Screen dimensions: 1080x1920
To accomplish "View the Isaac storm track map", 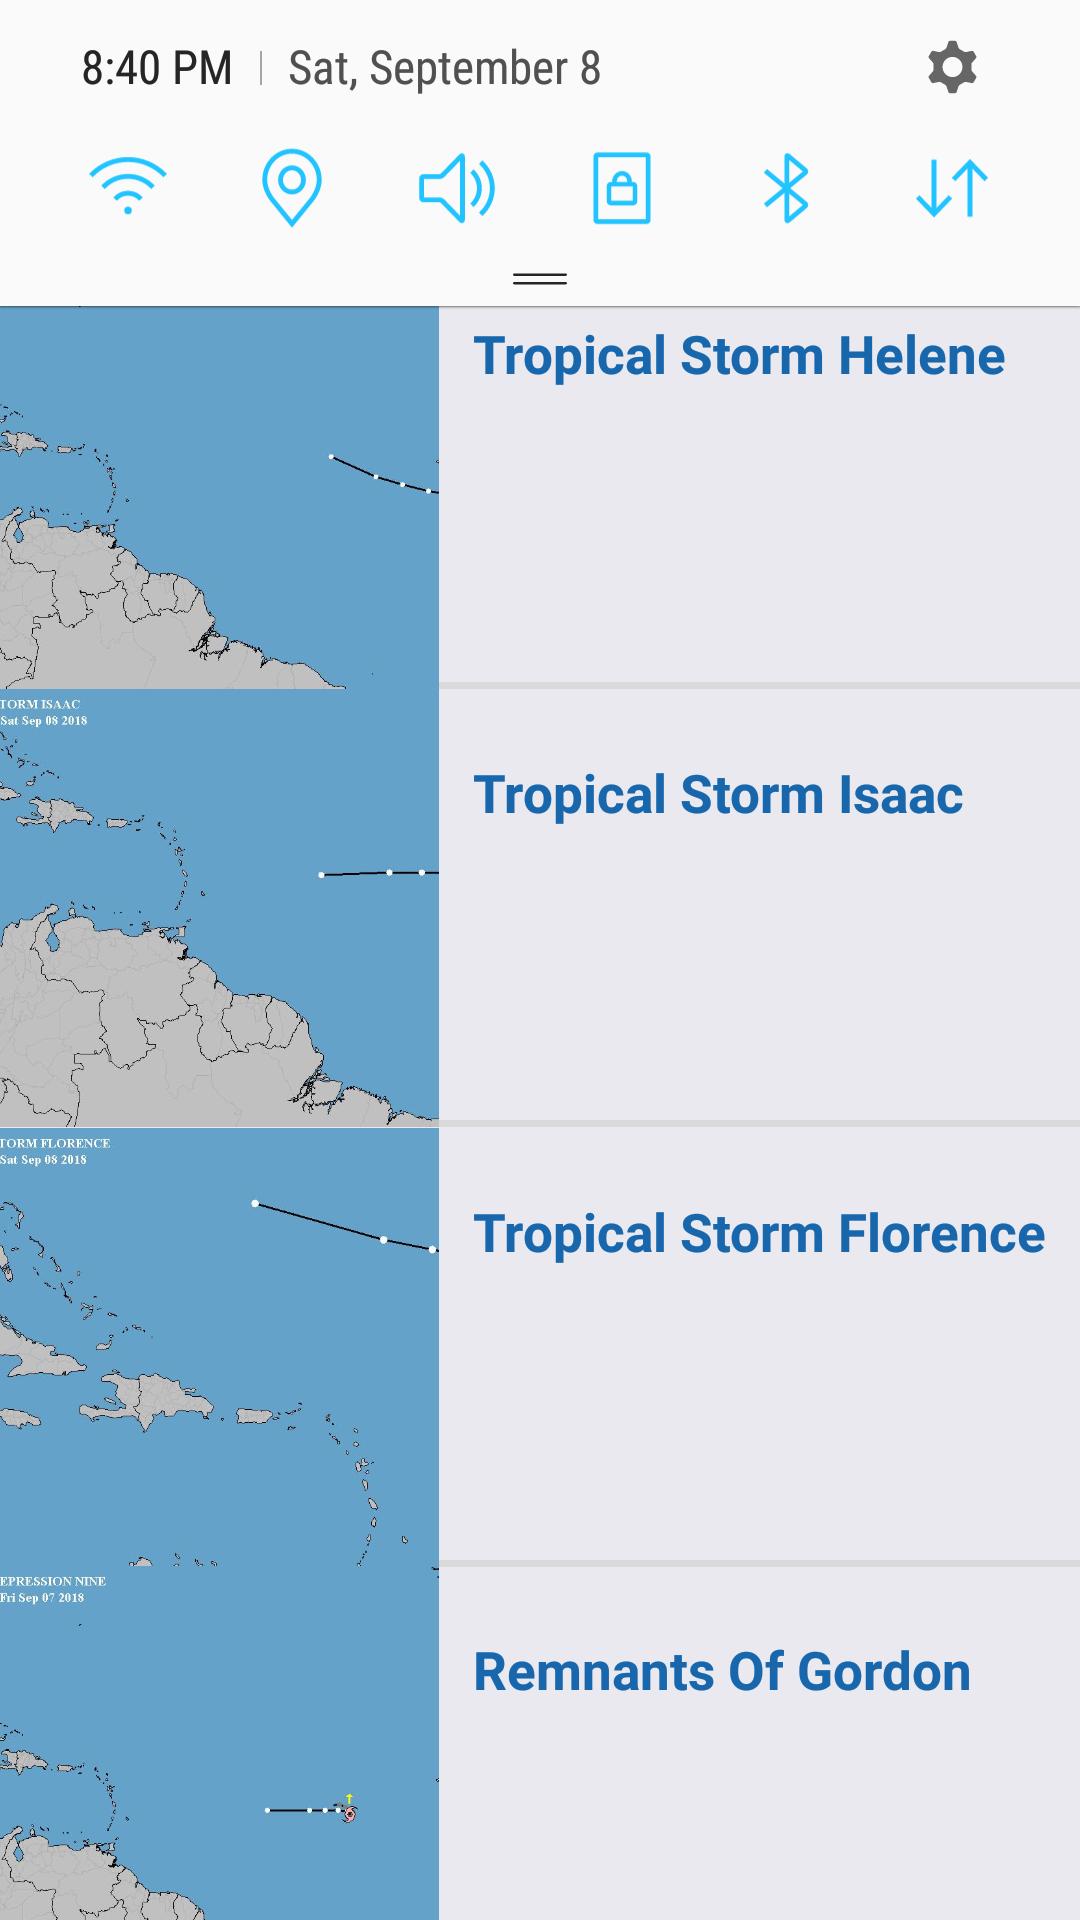I will (x=219, y=908).
